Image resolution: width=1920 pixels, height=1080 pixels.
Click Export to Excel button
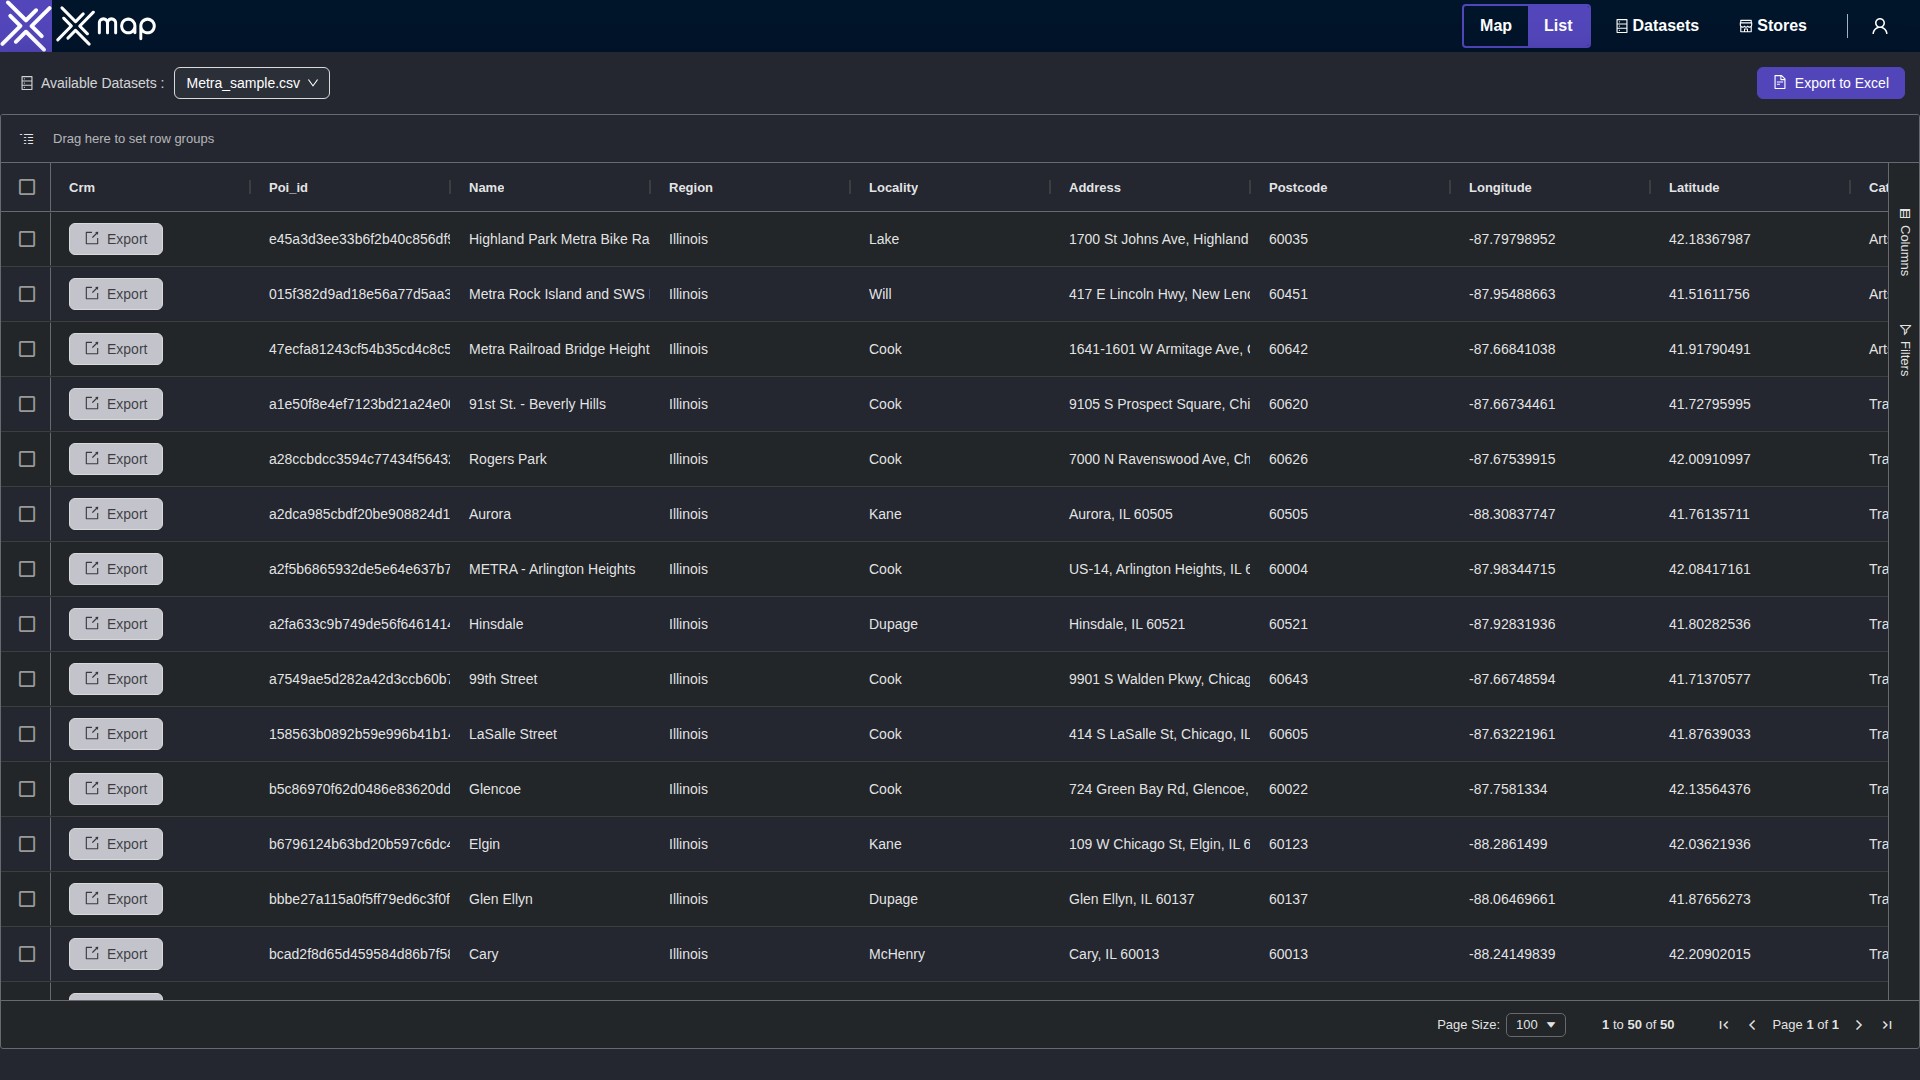[1830, 83]
